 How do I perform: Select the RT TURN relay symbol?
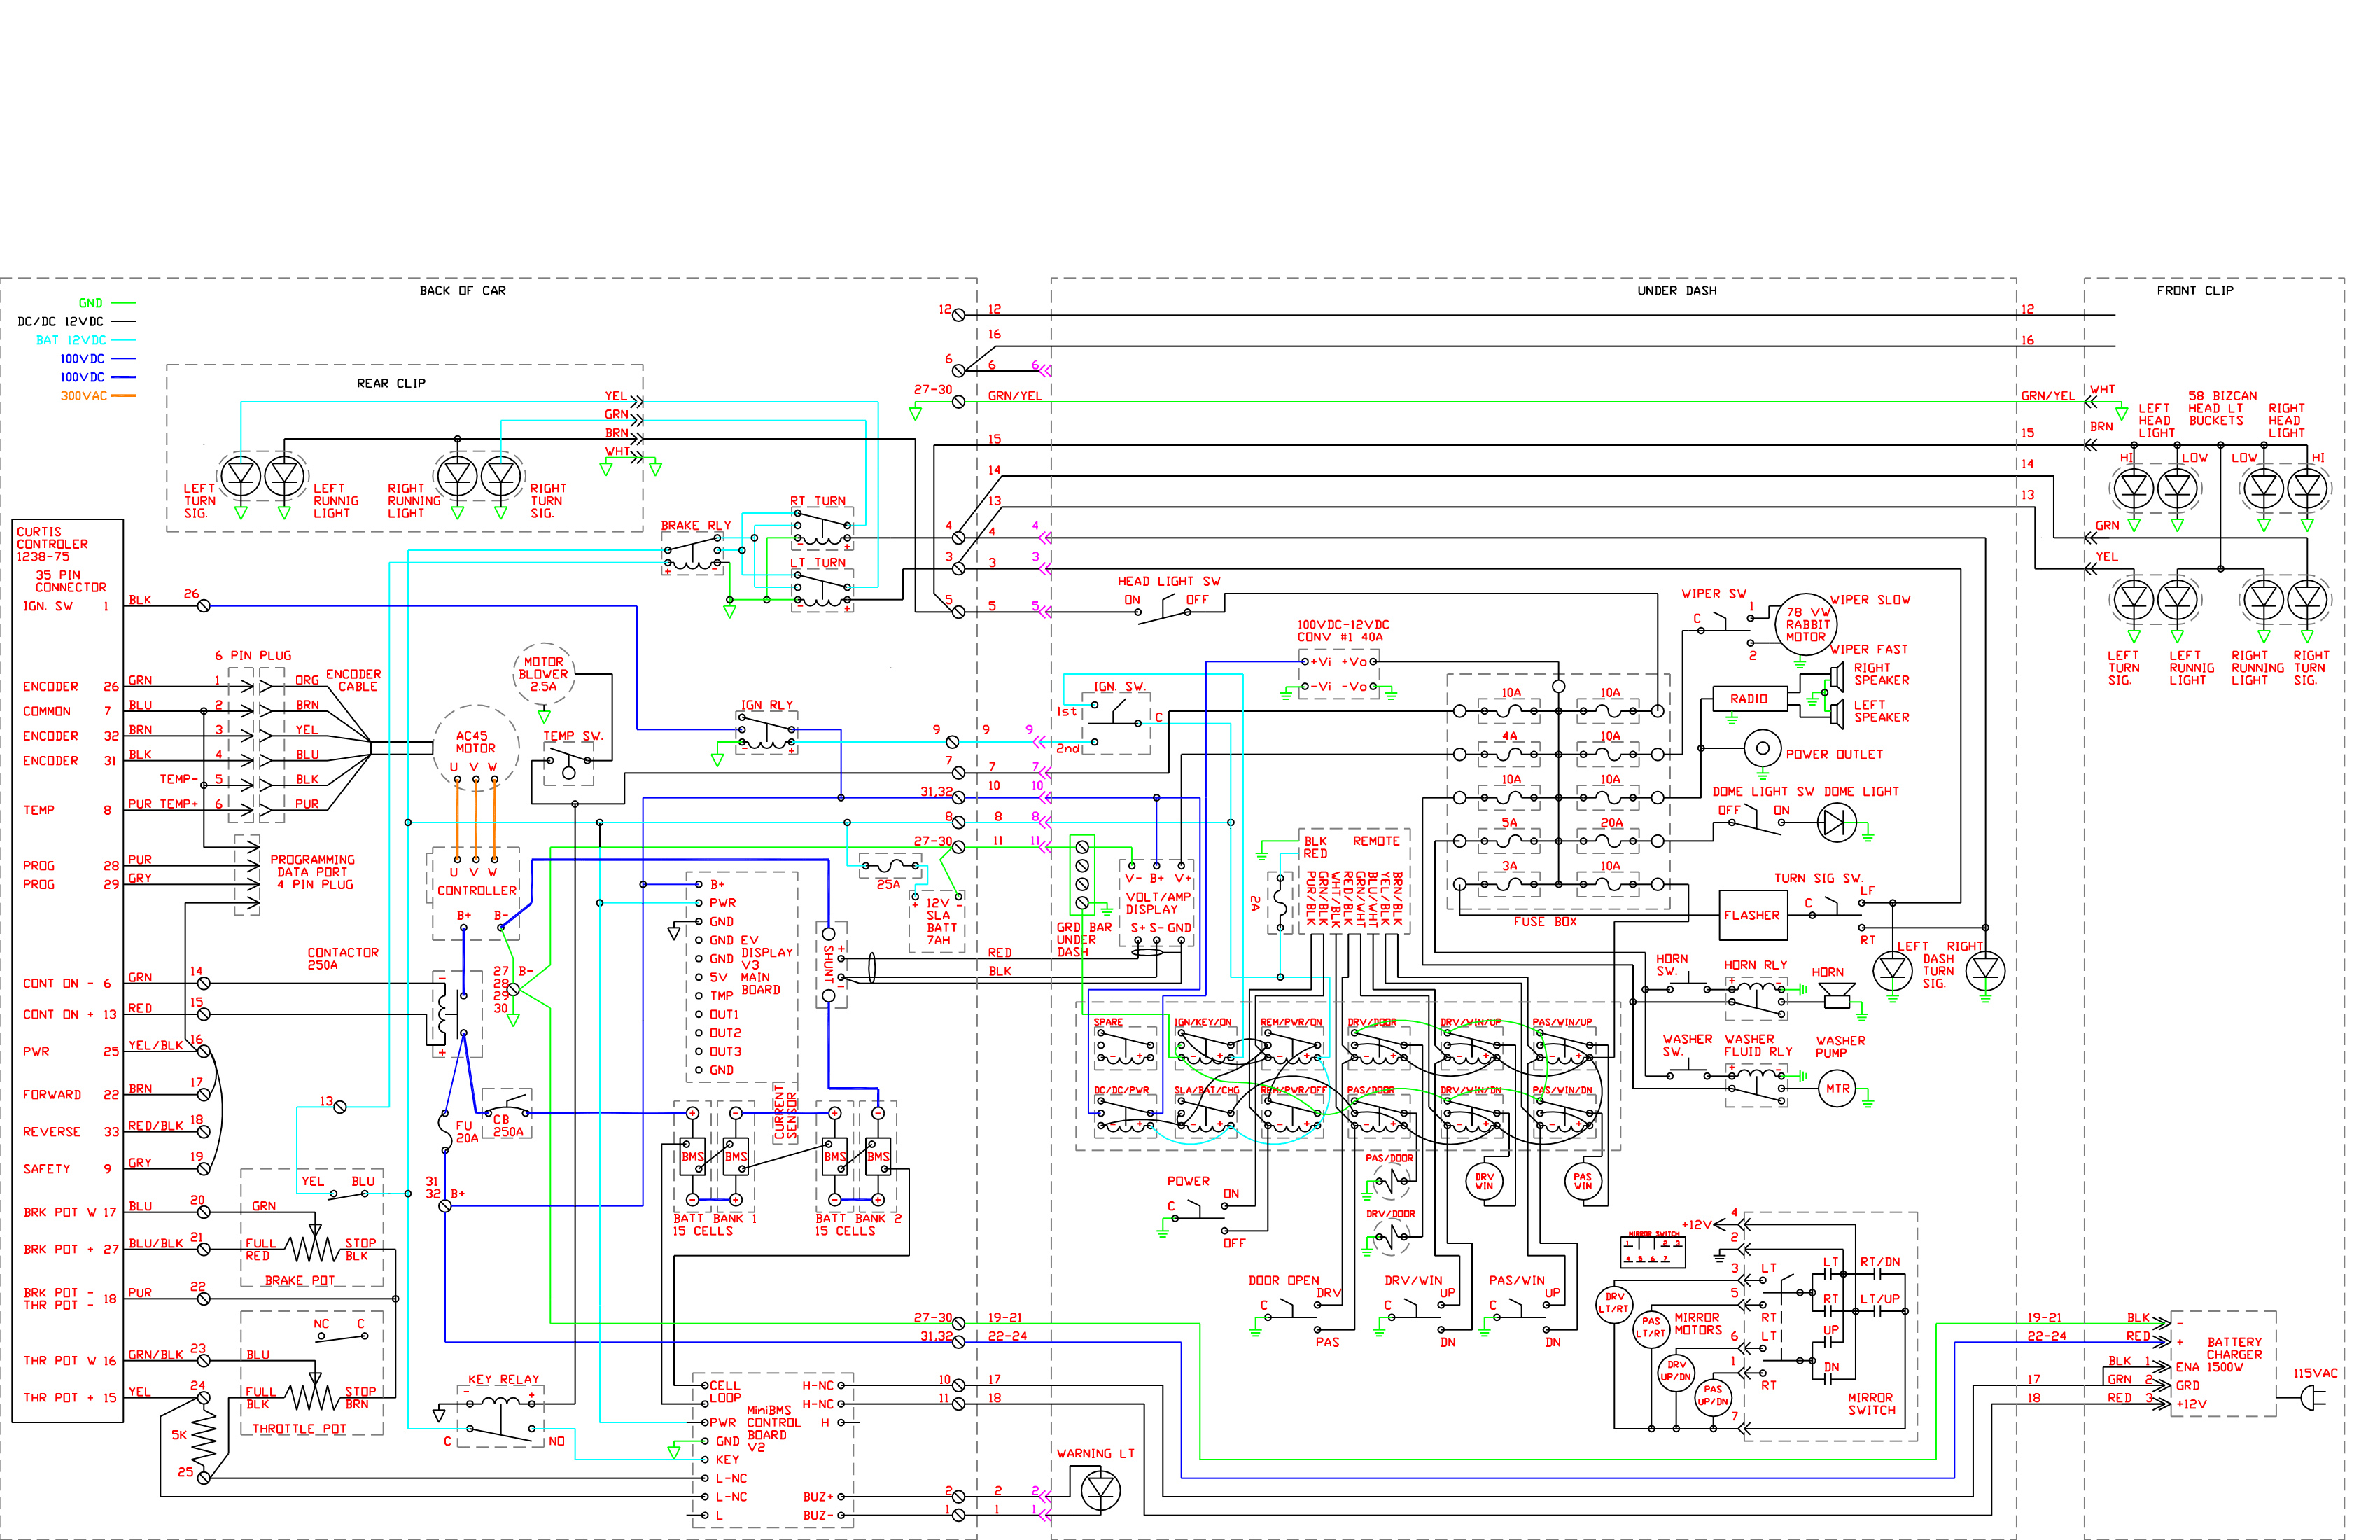point(822,530)
